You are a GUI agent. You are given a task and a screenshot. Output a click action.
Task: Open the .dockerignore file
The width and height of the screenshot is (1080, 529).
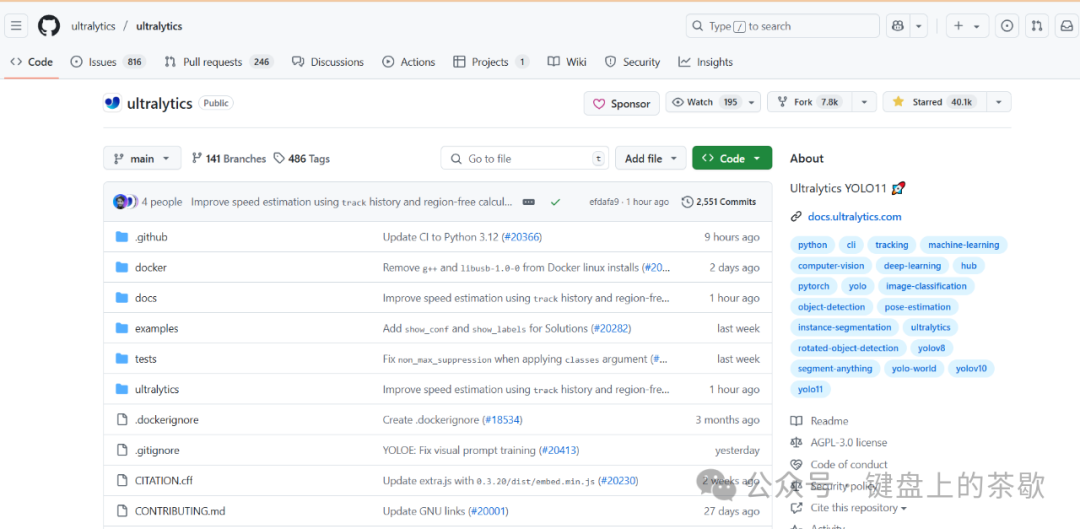[167, 419]
